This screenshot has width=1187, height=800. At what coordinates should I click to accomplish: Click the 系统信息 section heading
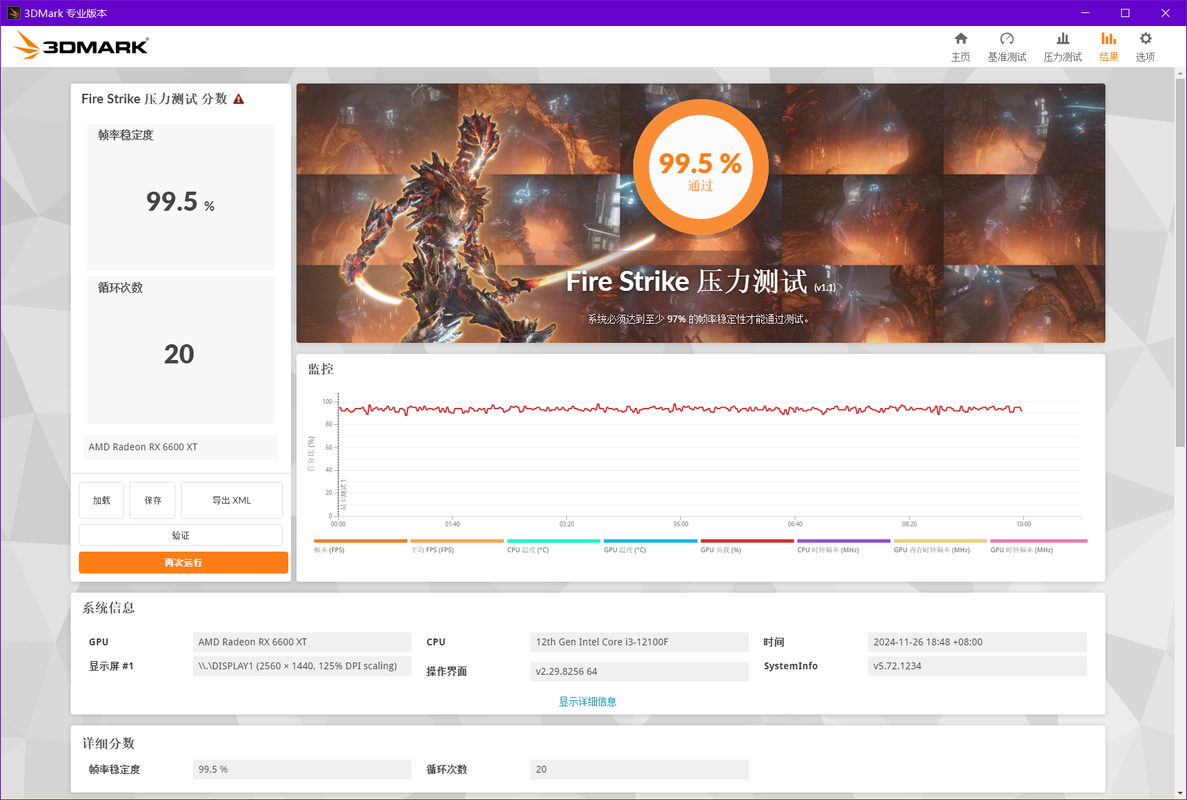108,608
